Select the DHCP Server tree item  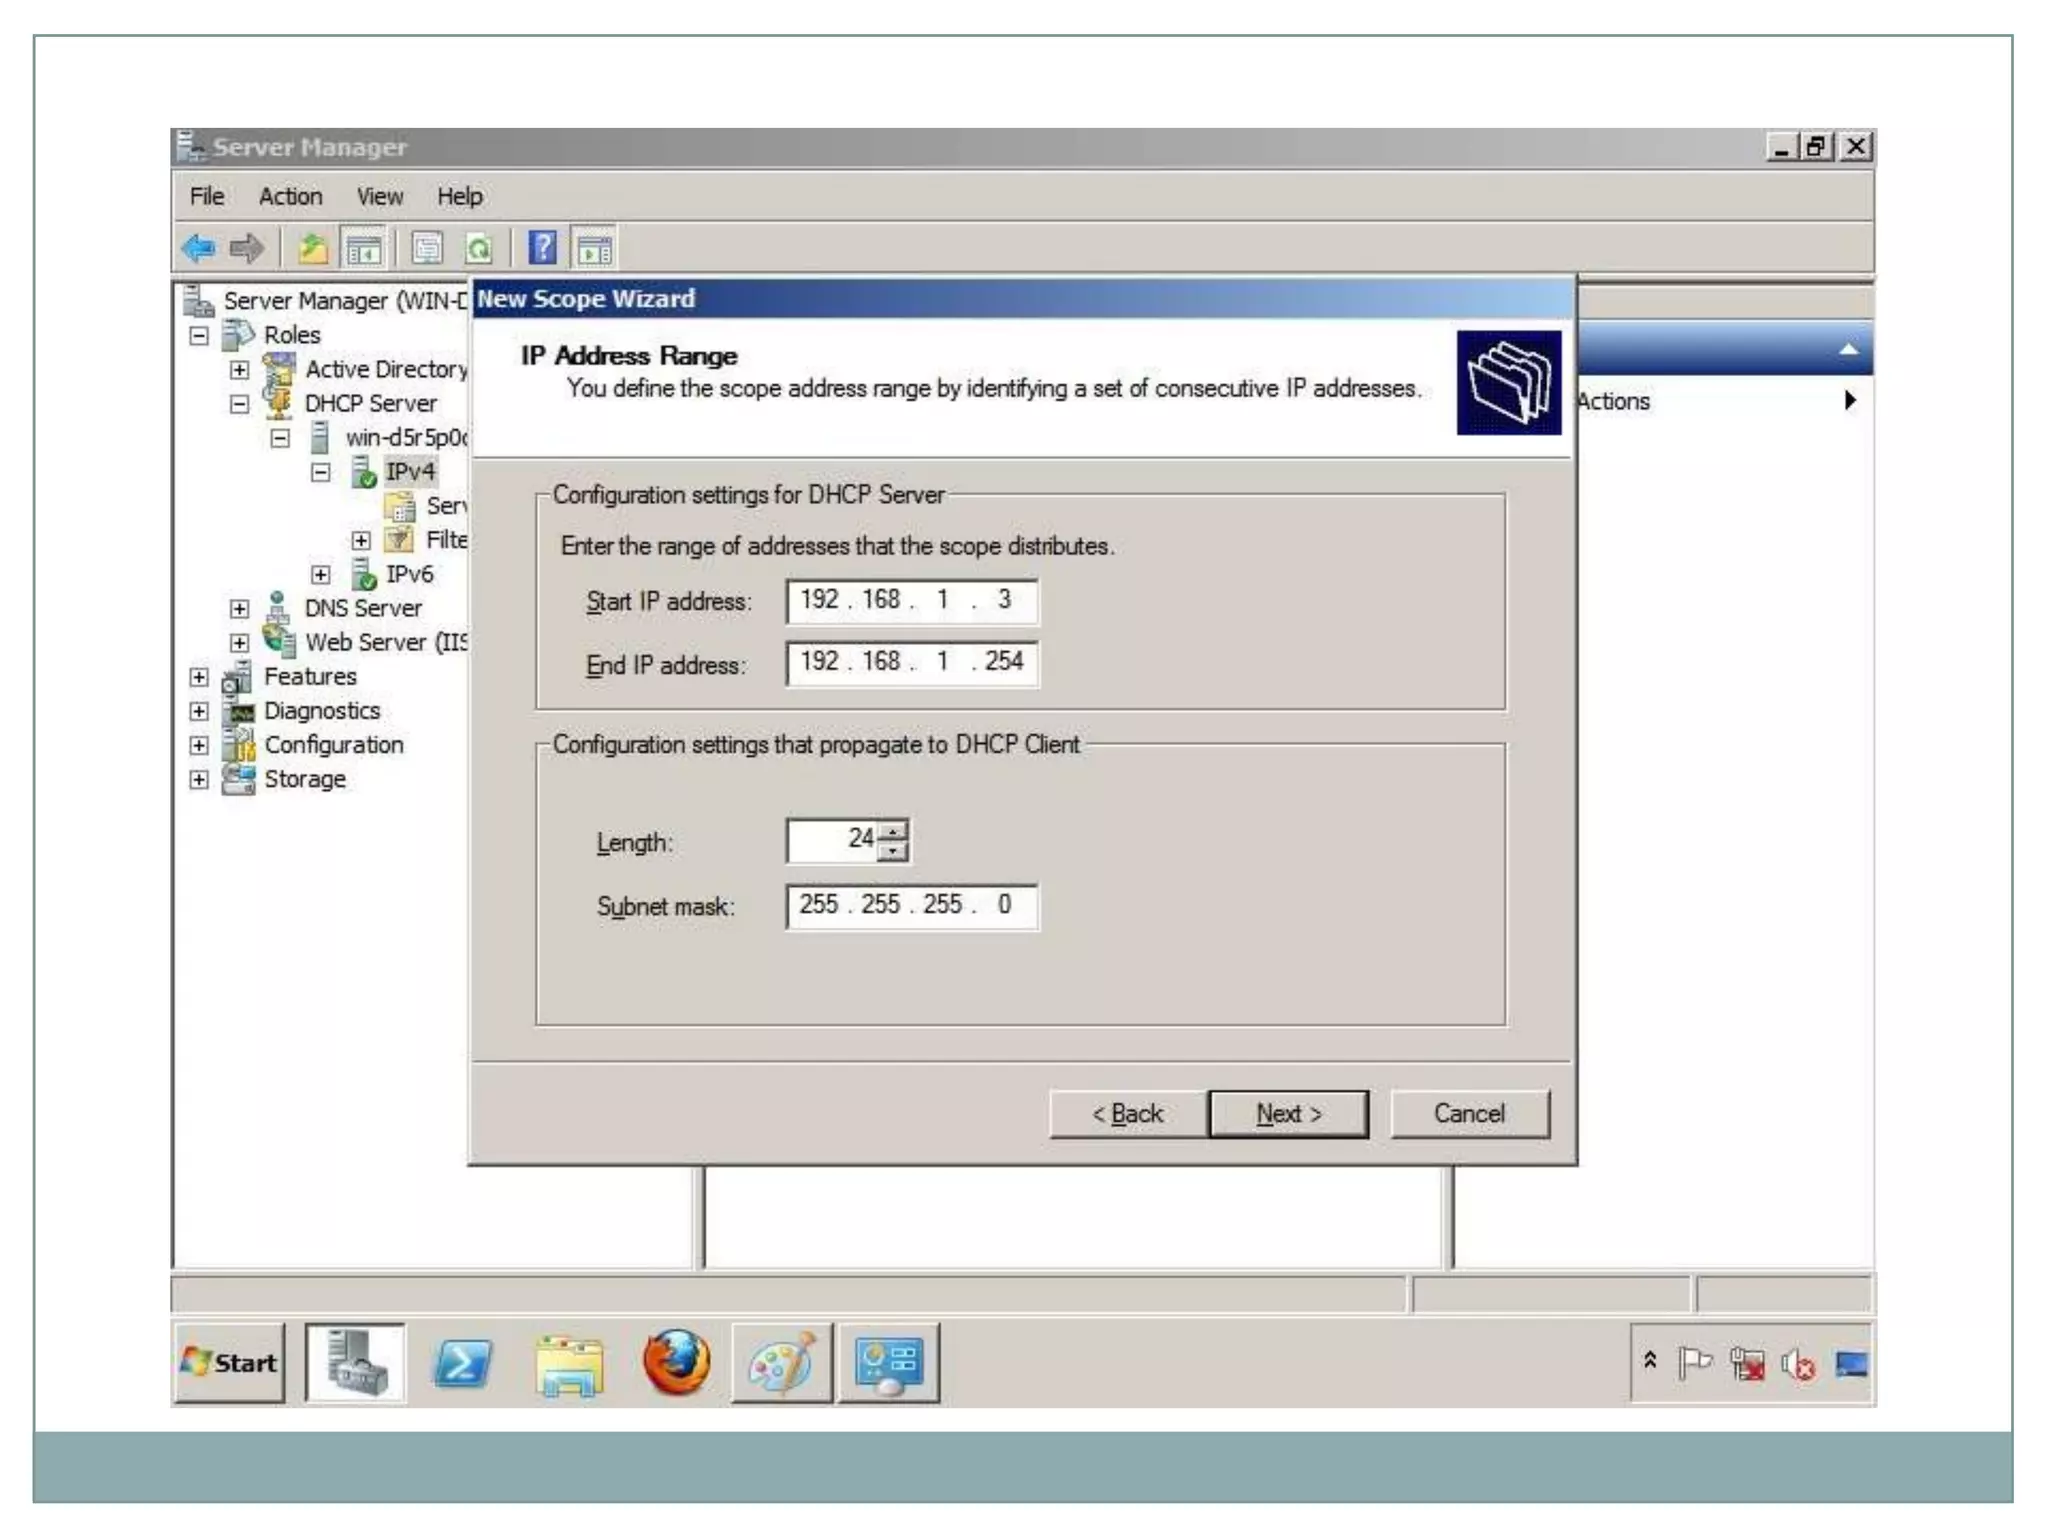(370, 403)
